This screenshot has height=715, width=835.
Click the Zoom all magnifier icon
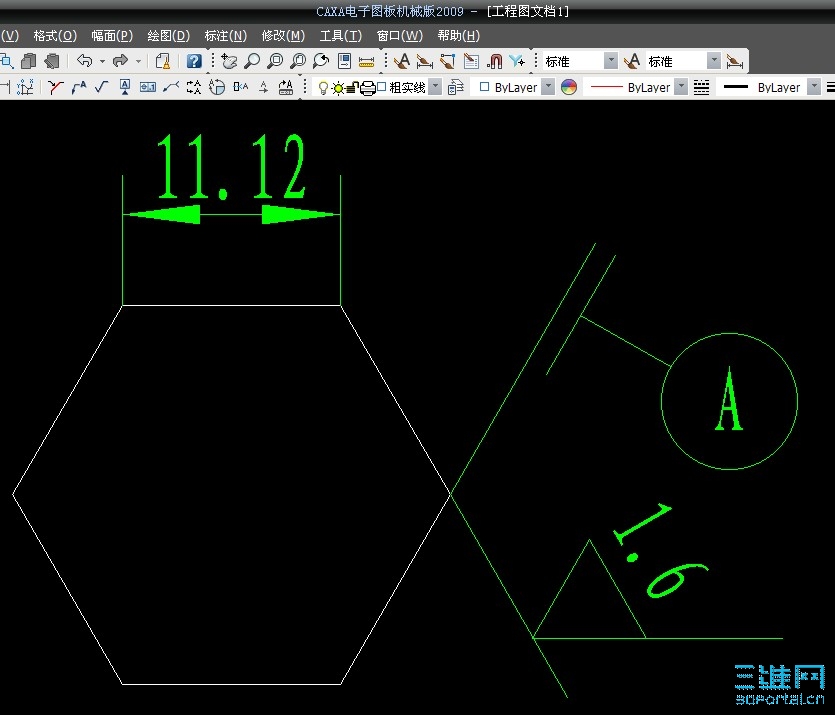298,61
